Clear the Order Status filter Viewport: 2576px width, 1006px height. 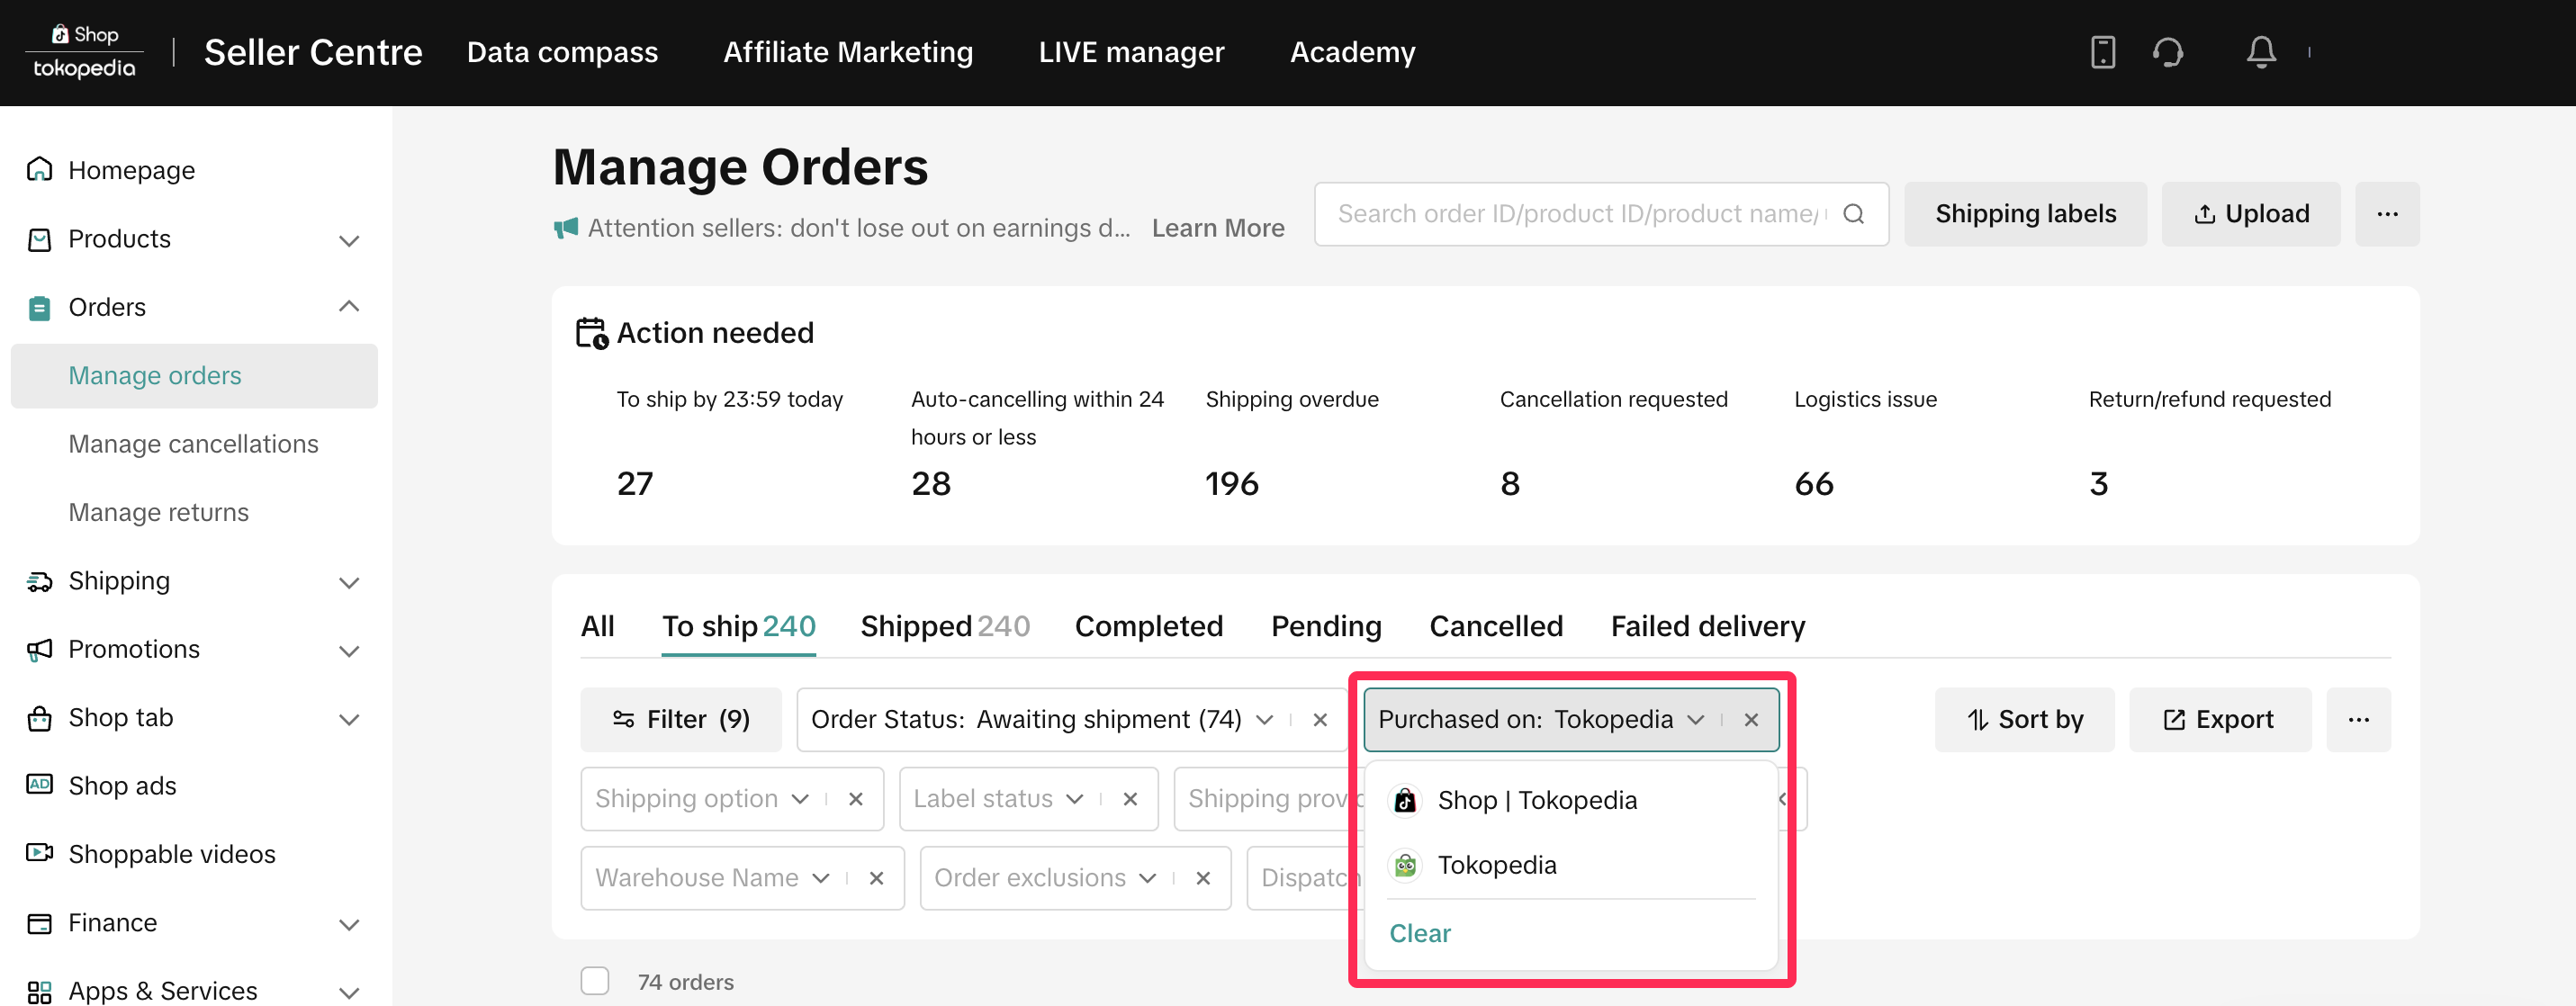click(x=1319, y=720)
